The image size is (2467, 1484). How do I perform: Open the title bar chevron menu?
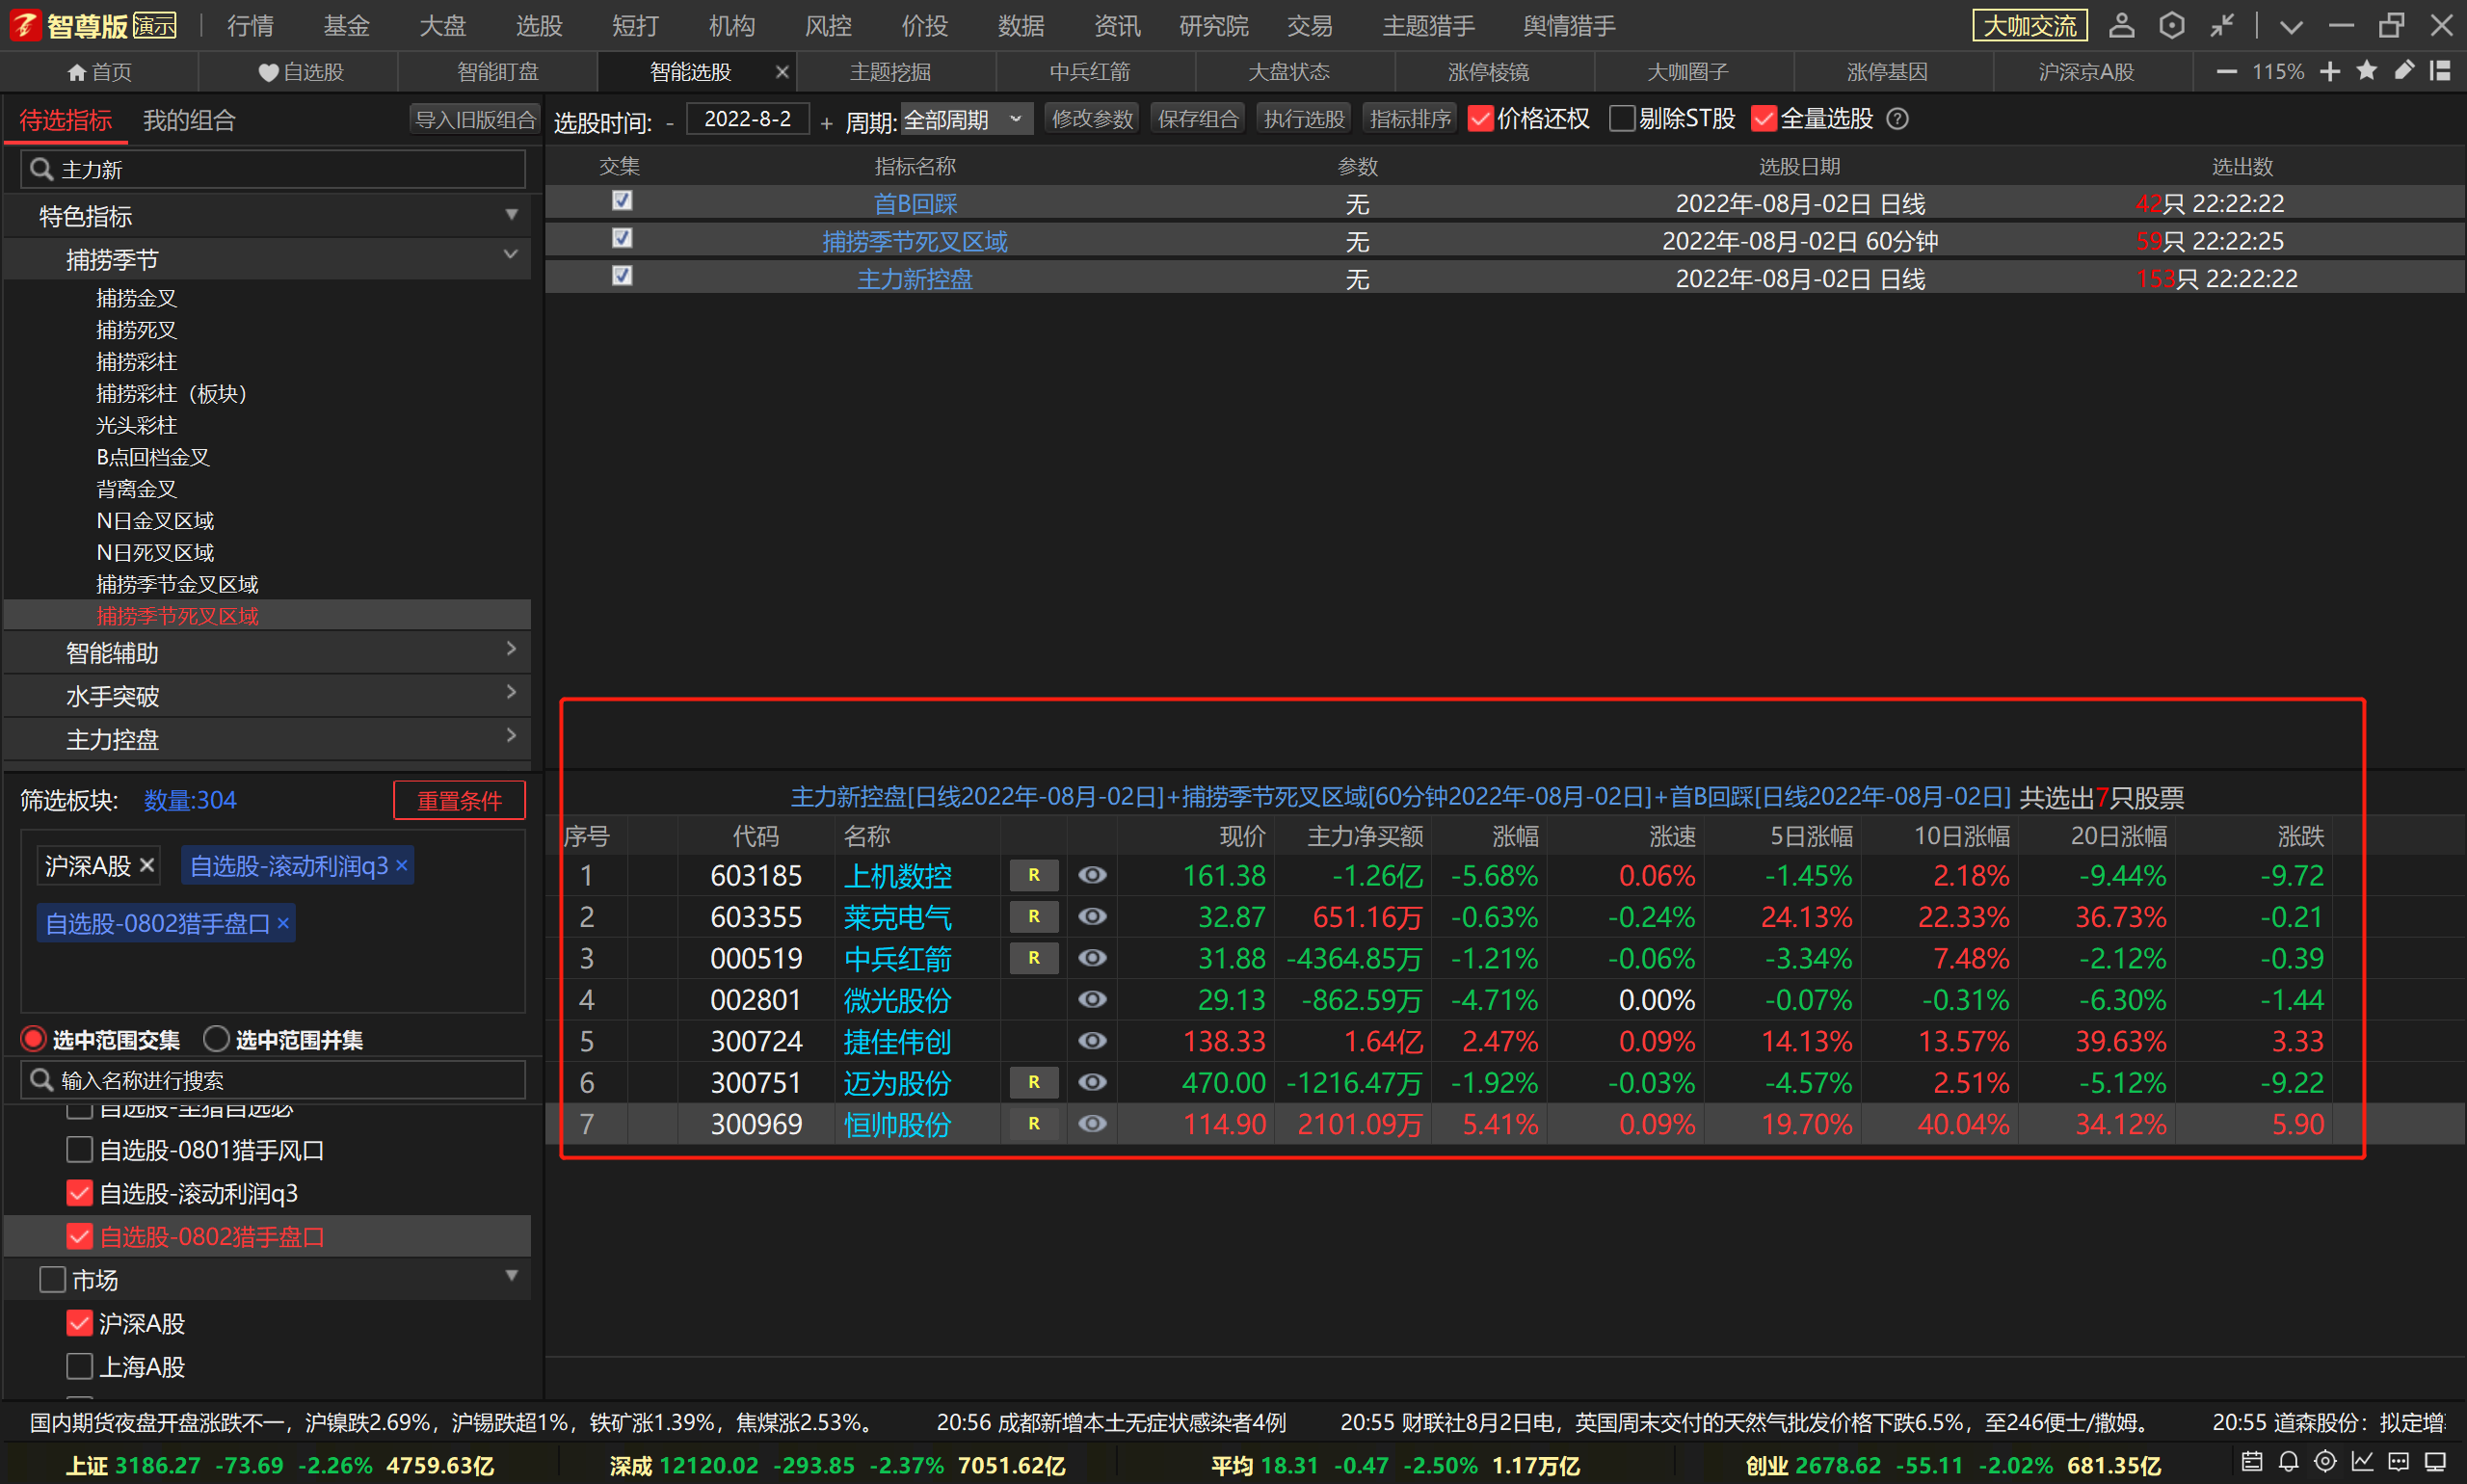click(2291, 27)
